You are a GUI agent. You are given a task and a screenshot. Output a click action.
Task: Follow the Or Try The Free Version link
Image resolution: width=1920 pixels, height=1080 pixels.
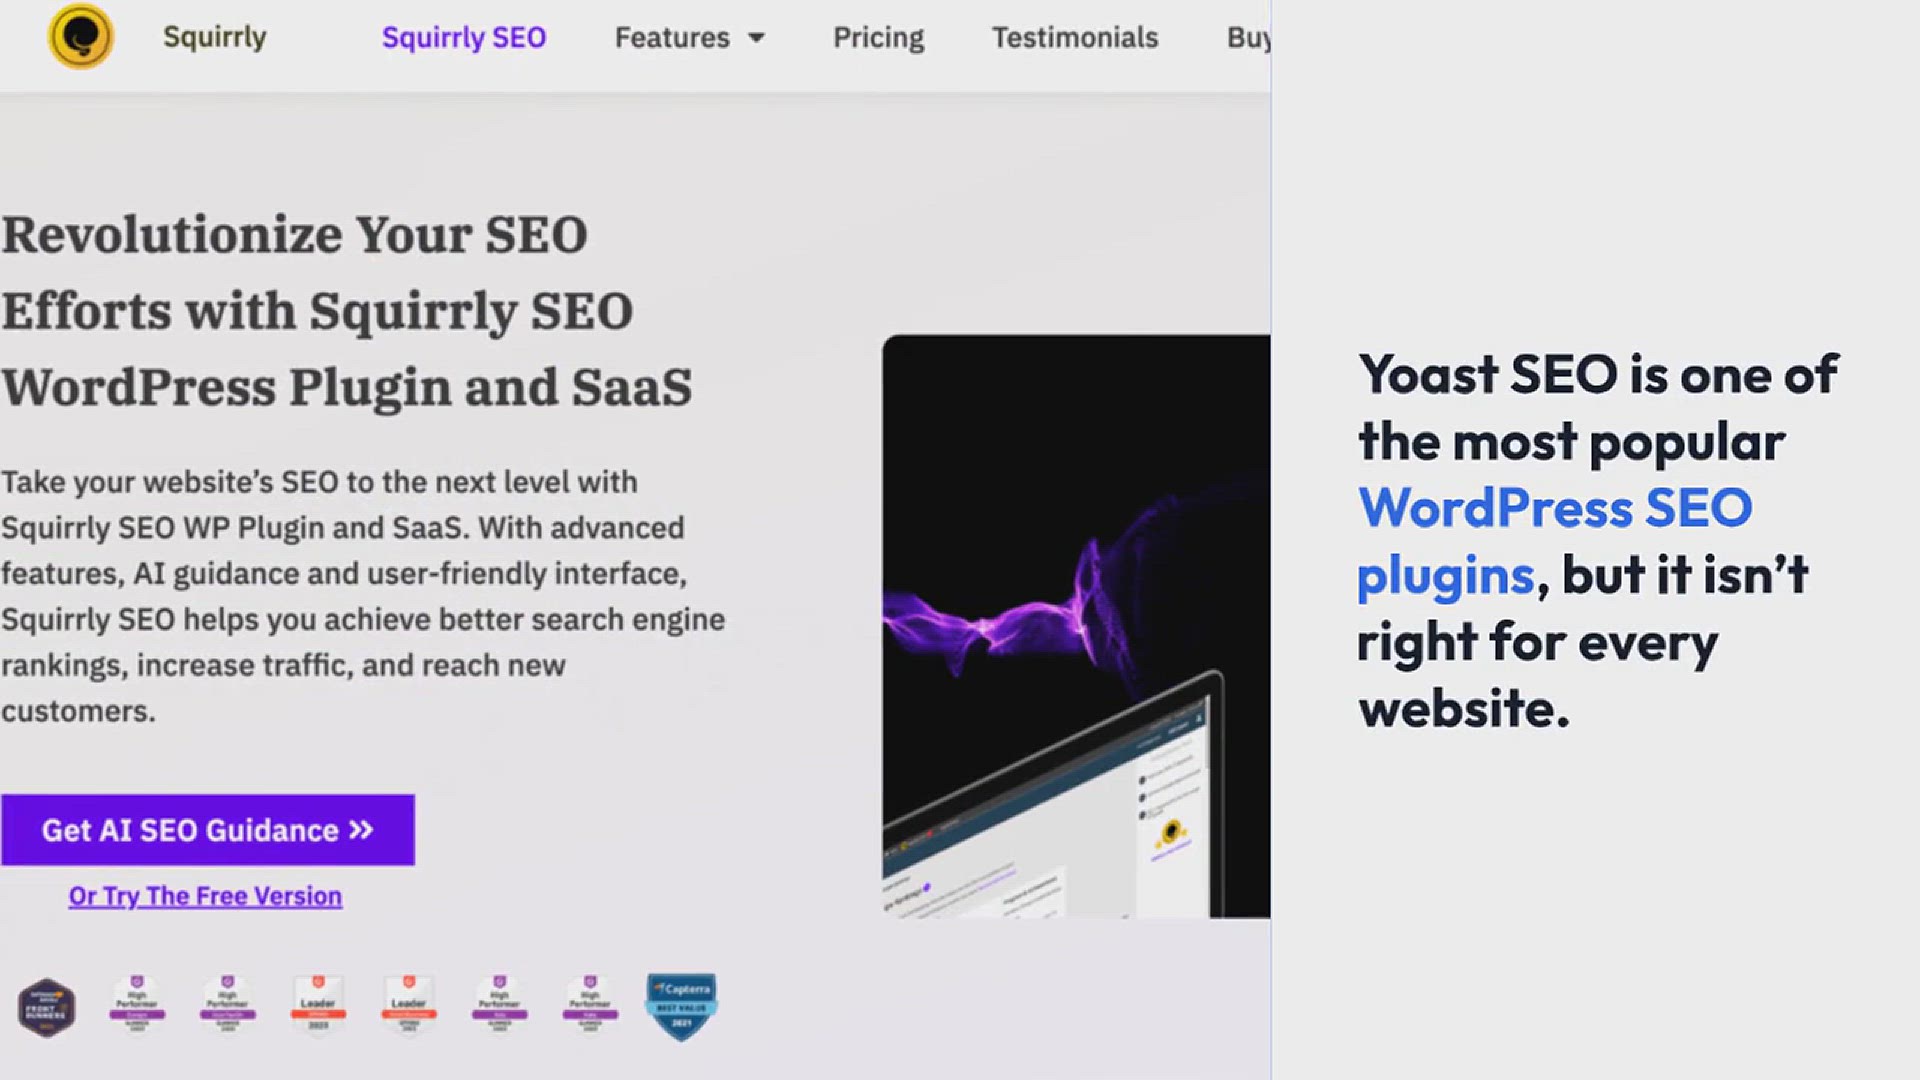tap(205, 896)
